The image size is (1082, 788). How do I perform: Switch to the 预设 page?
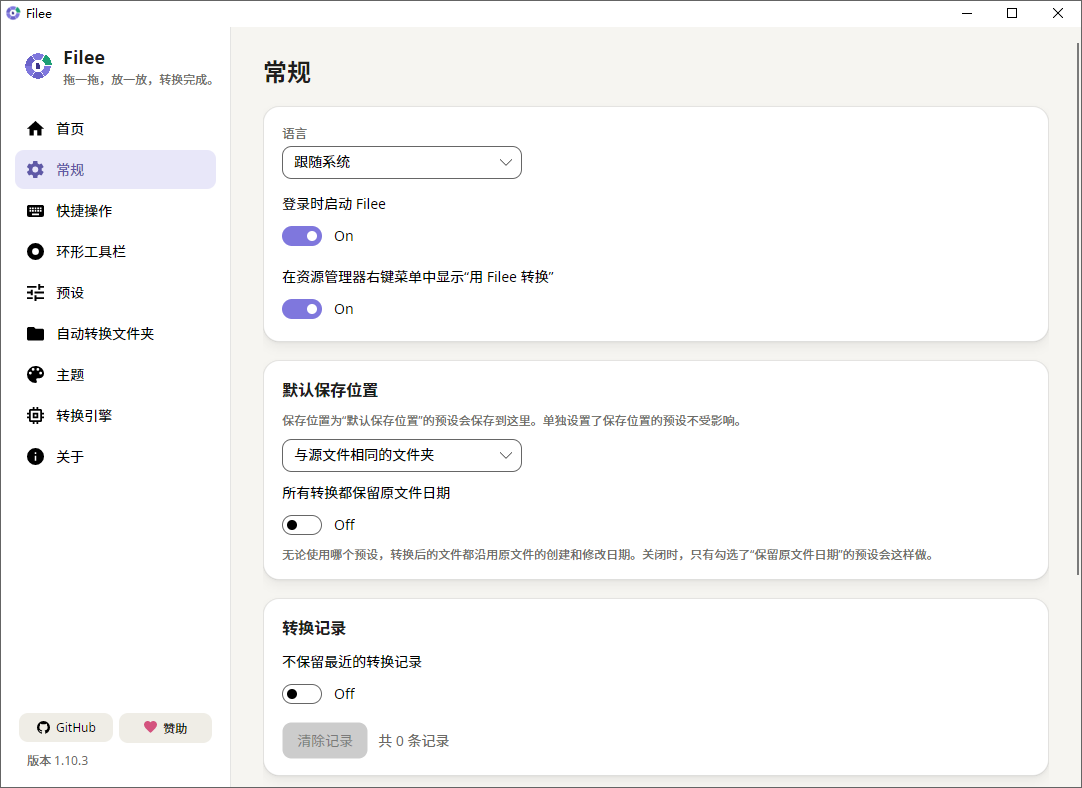(115, 293)
